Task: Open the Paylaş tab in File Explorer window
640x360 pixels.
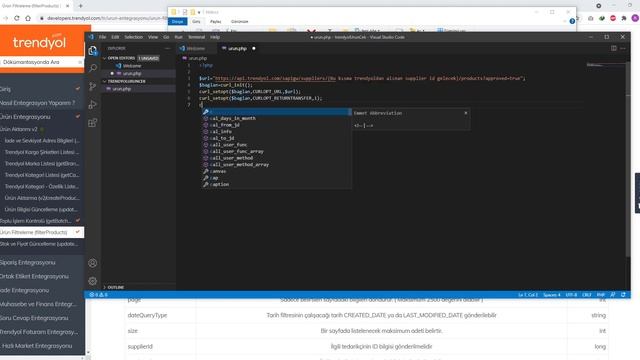Action: 216,21
